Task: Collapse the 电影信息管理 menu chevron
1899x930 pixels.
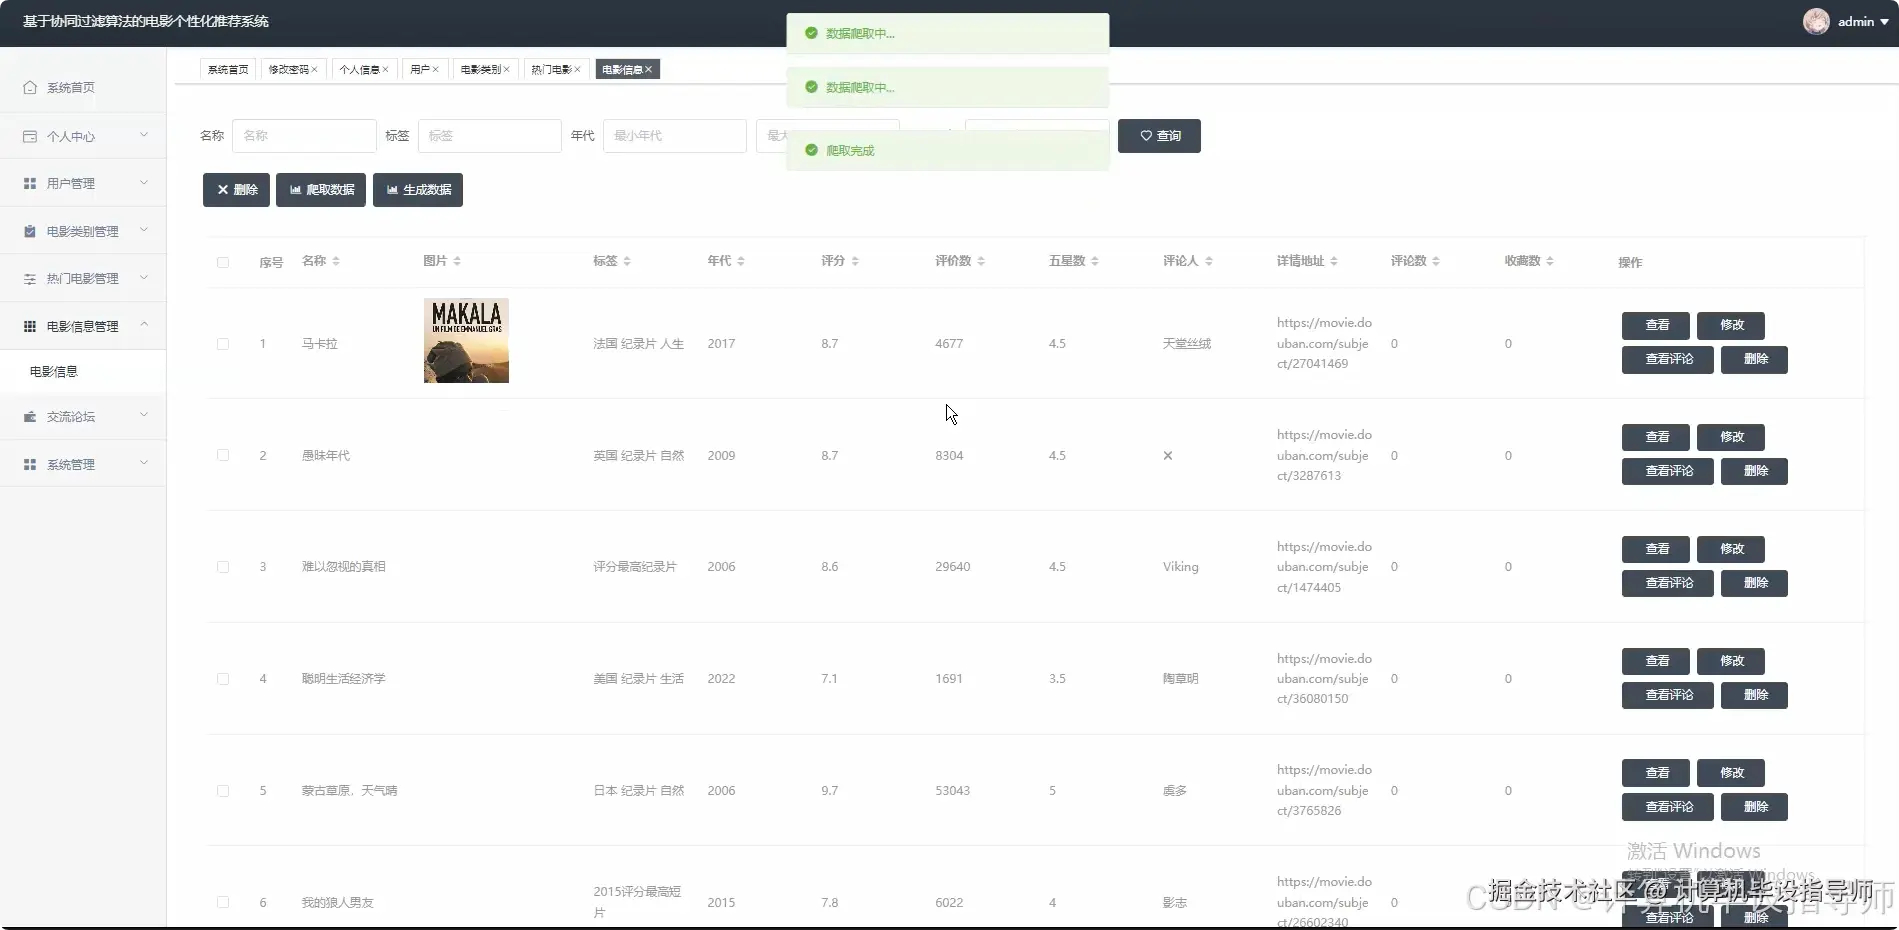Action: [x=144, y=325]
